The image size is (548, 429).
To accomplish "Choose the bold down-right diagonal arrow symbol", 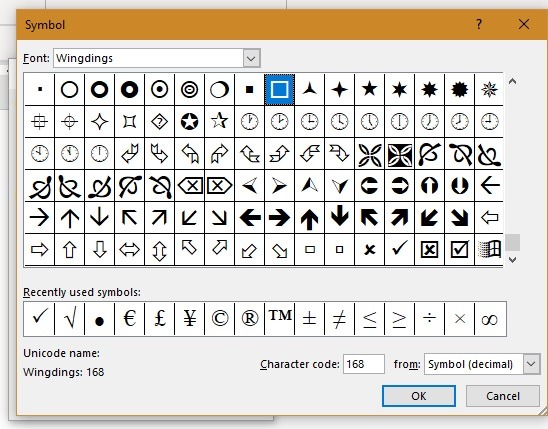I will 459,218.
